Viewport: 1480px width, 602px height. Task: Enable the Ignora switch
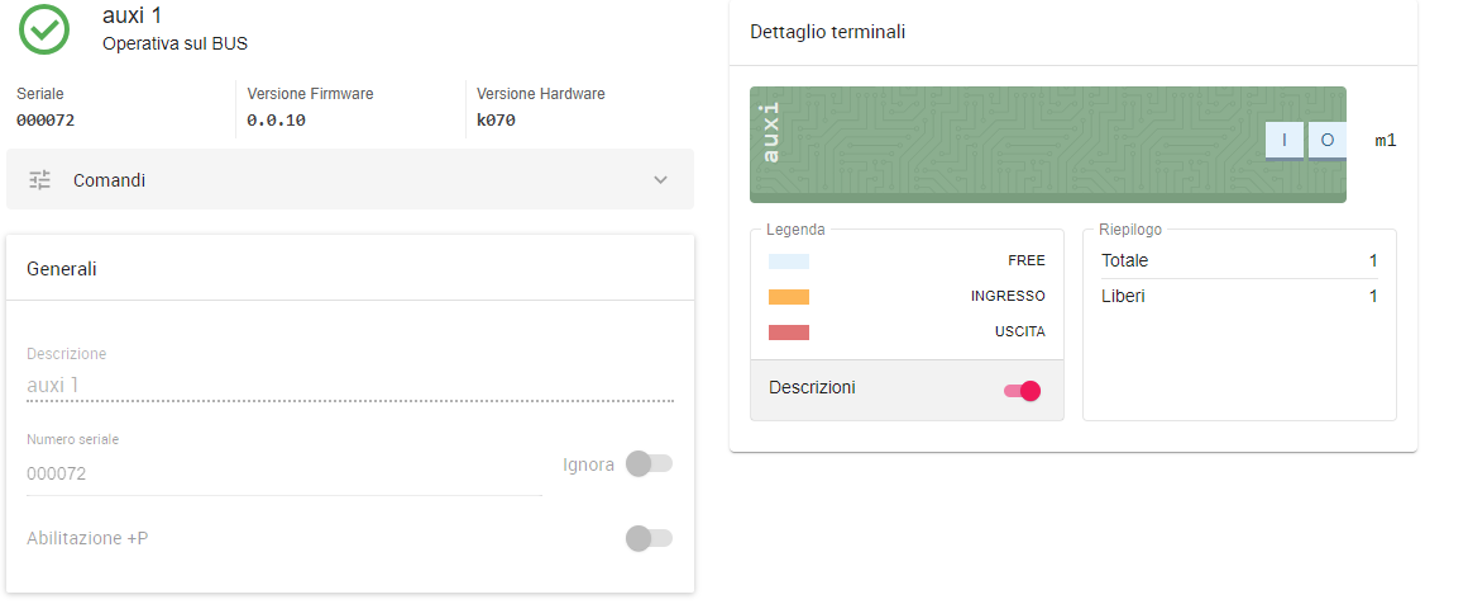click(x=649, y=464)
